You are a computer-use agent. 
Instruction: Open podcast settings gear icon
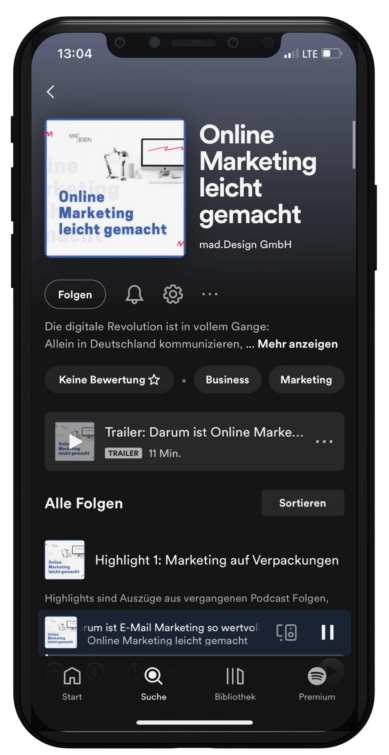(x=173, y=294)
